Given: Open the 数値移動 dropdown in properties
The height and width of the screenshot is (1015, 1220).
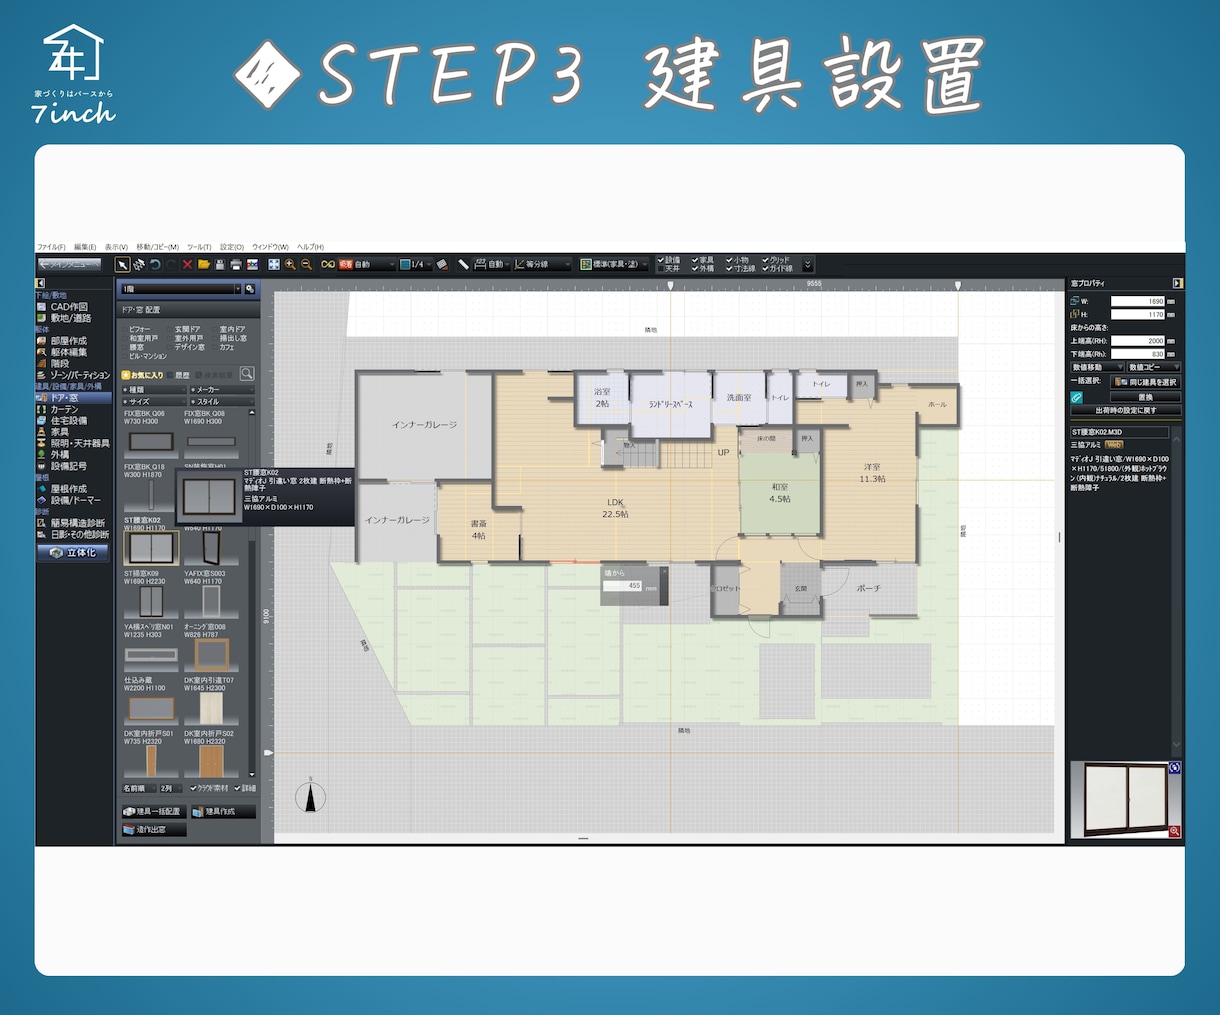Looking at the screenshot, I should click(x=1097, y=368).
